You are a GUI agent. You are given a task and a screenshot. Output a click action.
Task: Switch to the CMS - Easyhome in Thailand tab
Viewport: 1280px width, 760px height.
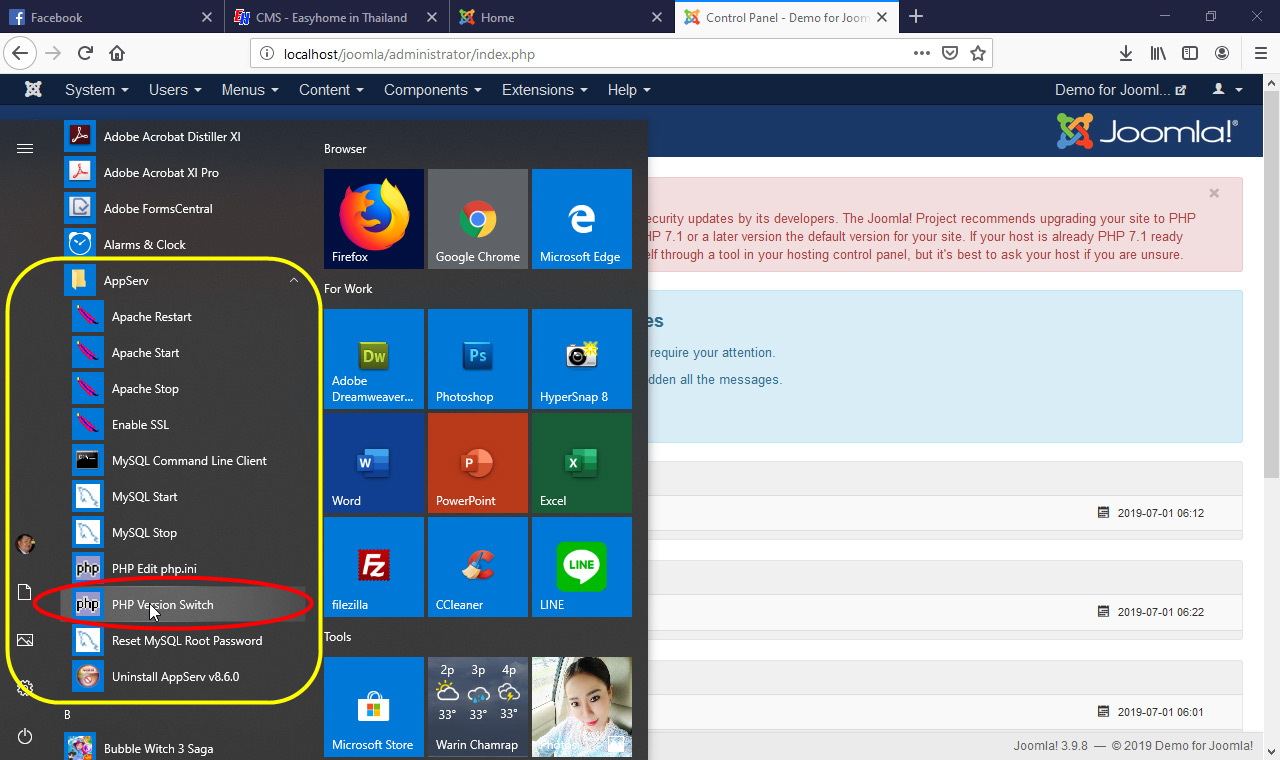[x=330, y=17]
